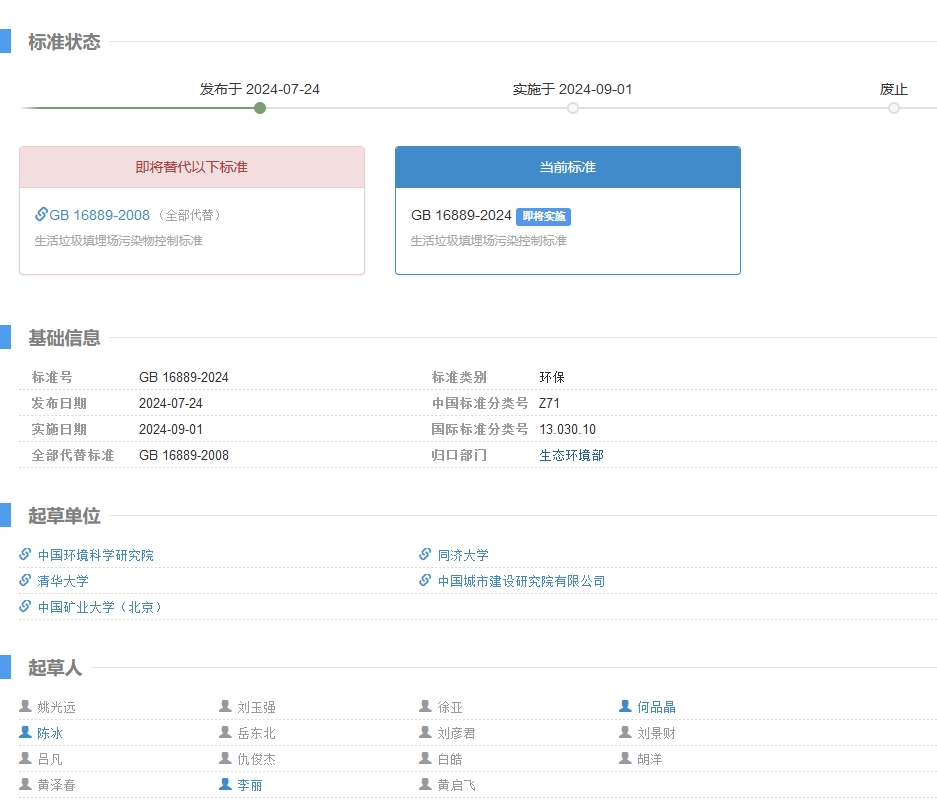Open the 中国环境科学研究院 drafting unit link

point(96,555)
